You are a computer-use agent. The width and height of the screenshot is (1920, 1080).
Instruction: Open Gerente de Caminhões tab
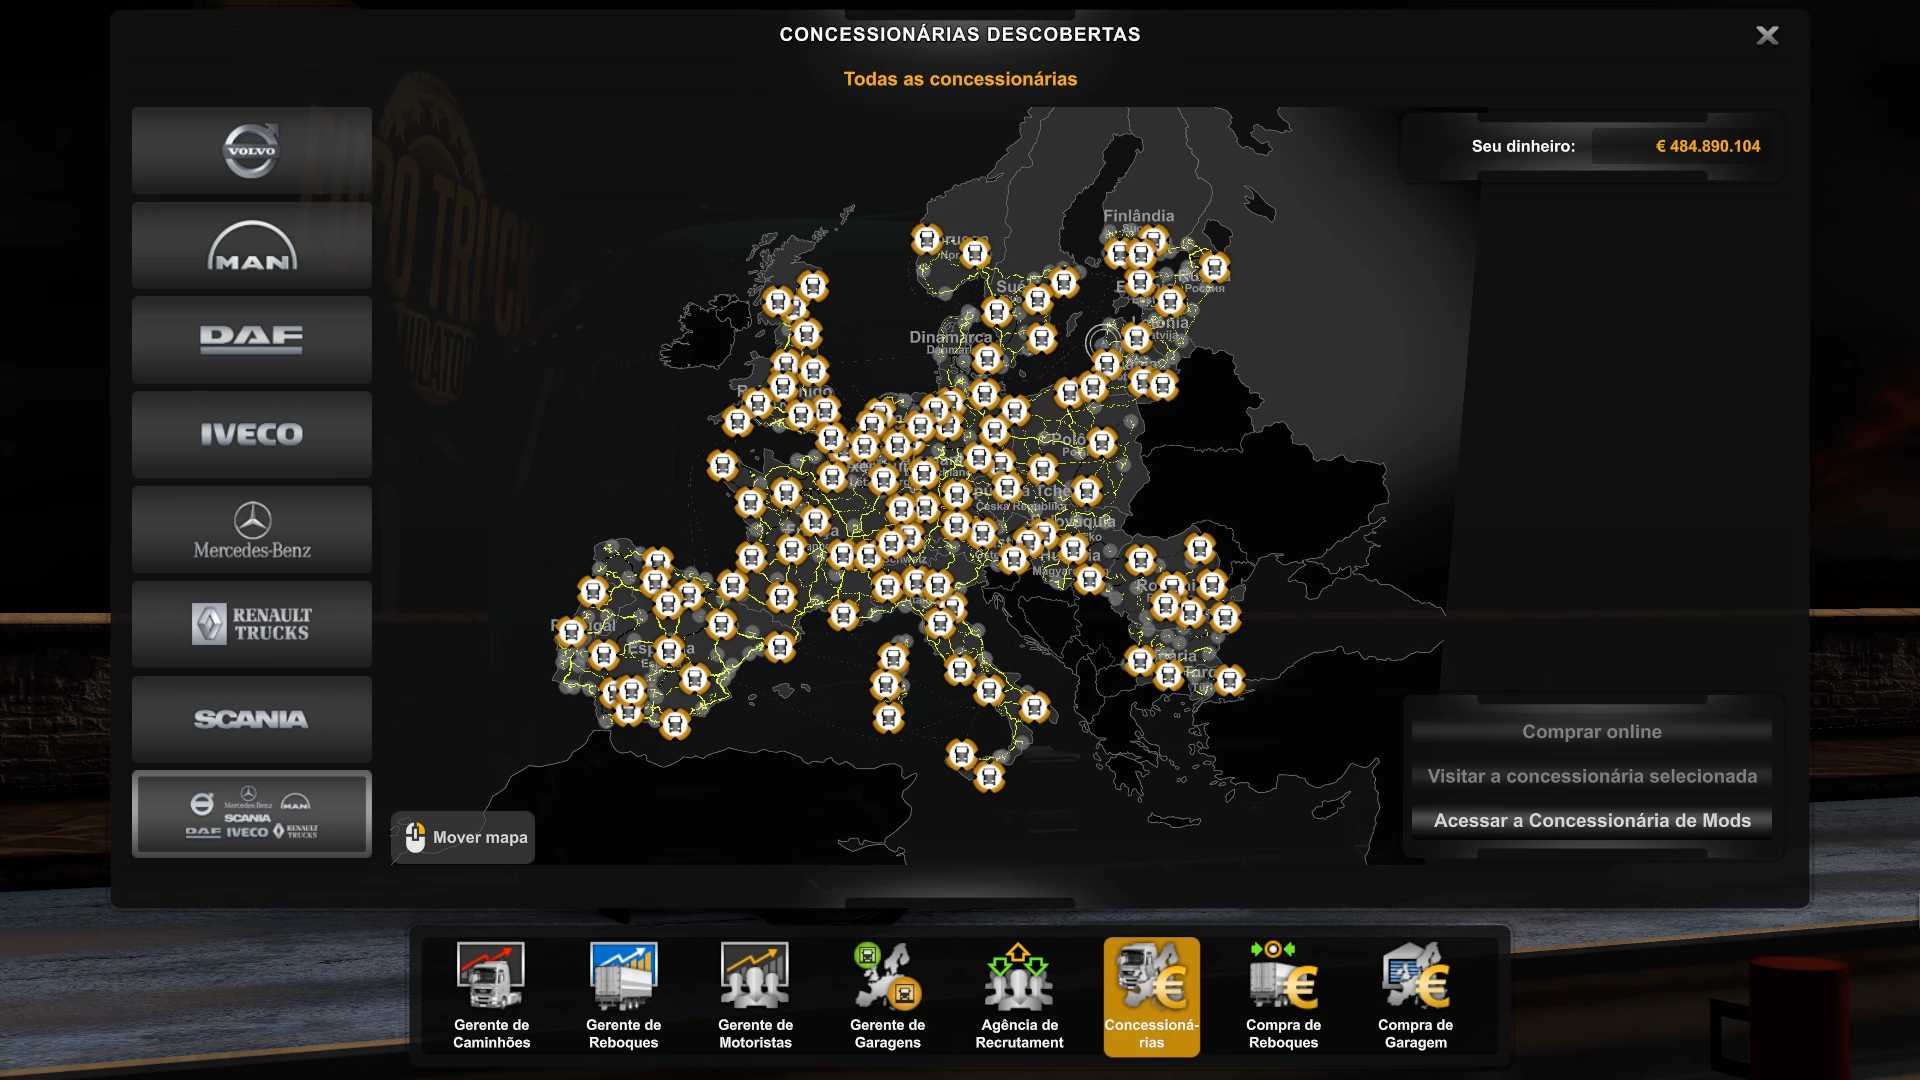point(491,995)
